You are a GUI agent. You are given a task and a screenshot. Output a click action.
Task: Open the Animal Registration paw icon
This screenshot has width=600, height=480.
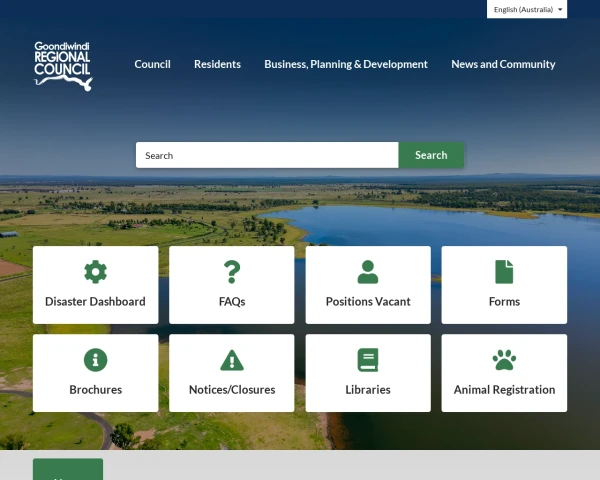[x=504, y=360]
